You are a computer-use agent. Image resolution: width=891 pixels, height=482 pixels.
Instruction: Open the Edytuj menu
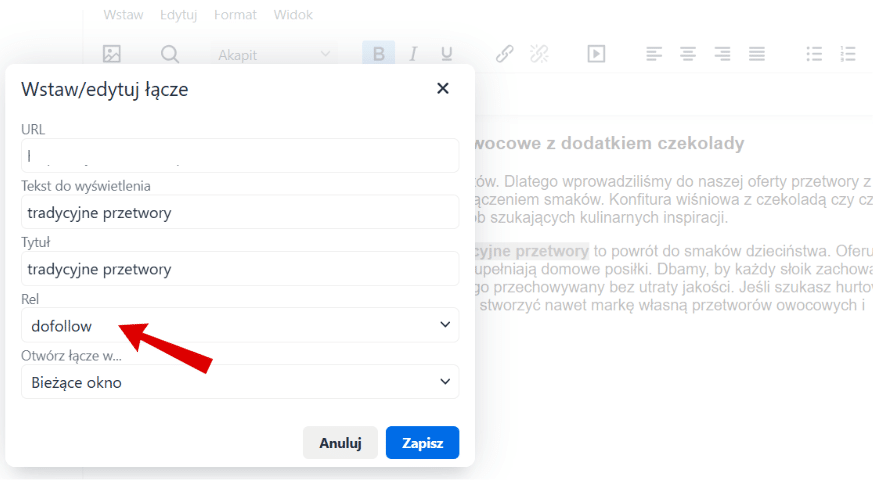[x=178, y=15]
